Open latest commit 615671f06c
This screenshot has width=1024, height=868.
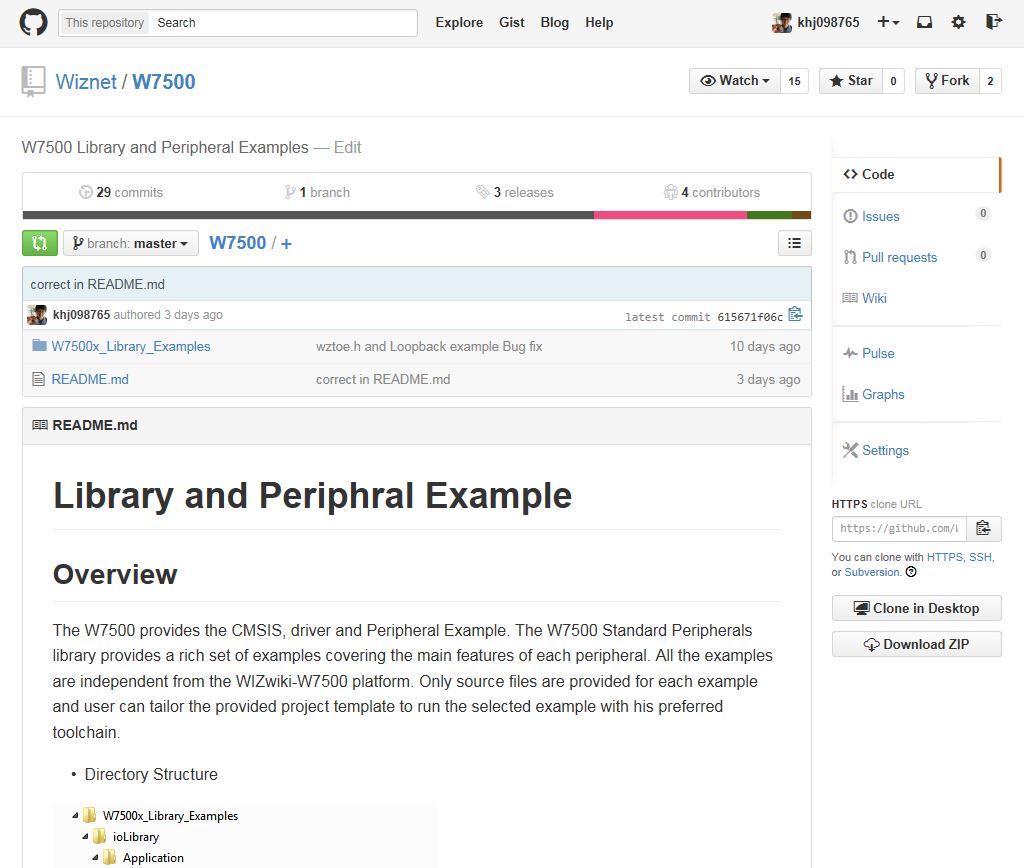750,317
